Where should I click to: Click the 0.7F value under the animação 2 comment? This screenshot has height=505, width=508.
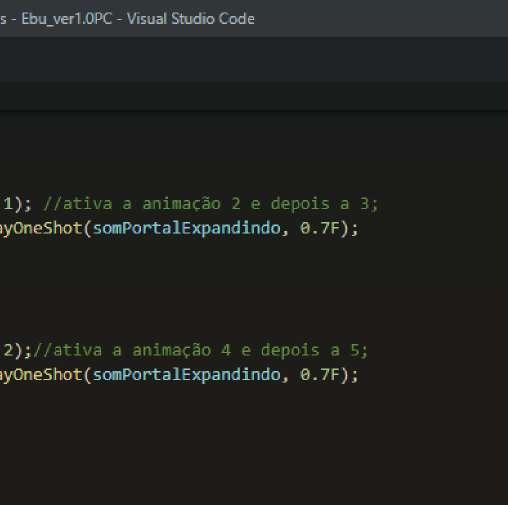tap(320, 228)
